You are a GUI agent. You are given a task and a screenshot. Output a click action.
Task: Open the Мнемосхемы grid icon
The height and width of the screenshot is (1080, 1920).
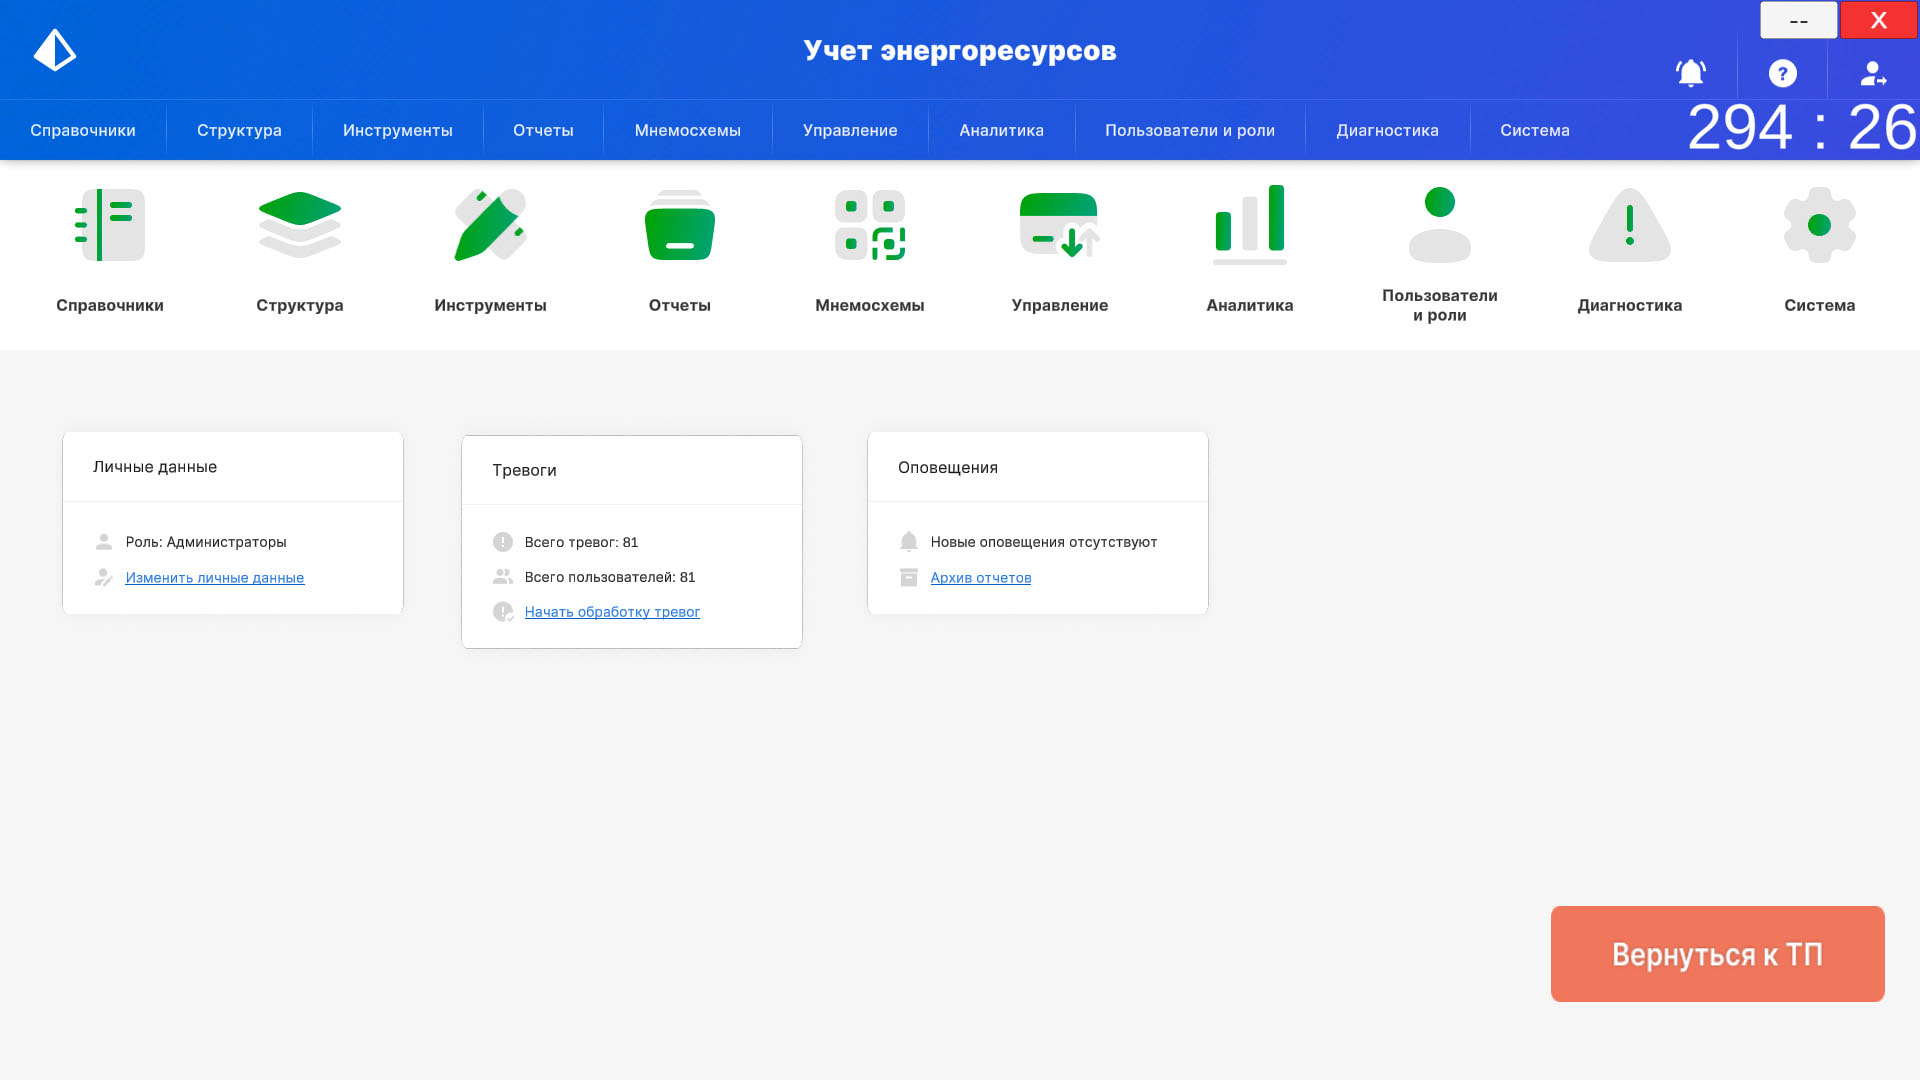click(x=870, y=225)
